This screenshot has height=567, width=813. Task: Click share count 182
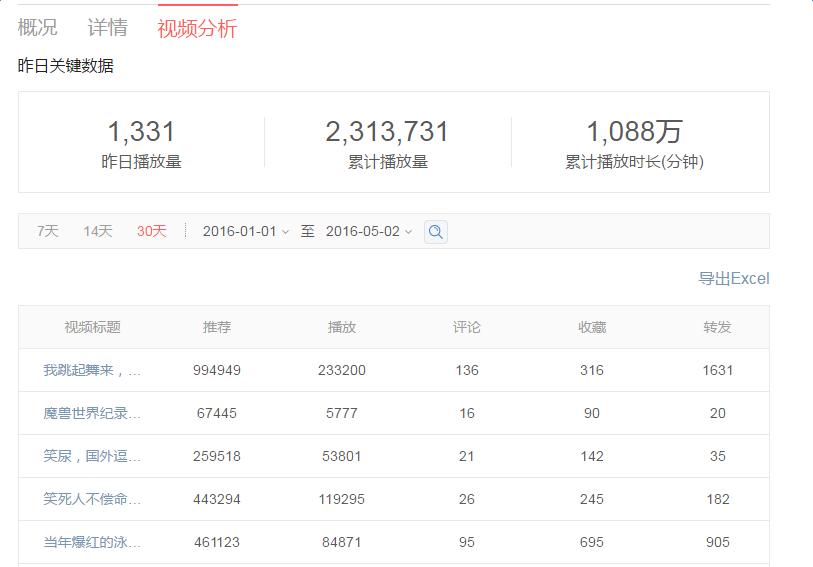(718, 499)
